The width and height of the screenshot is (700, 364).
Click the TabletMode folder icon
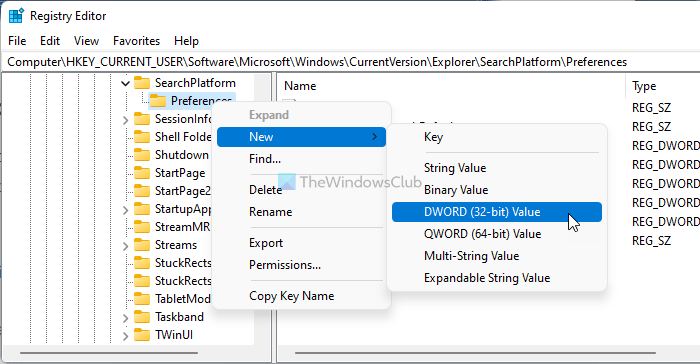142,298
